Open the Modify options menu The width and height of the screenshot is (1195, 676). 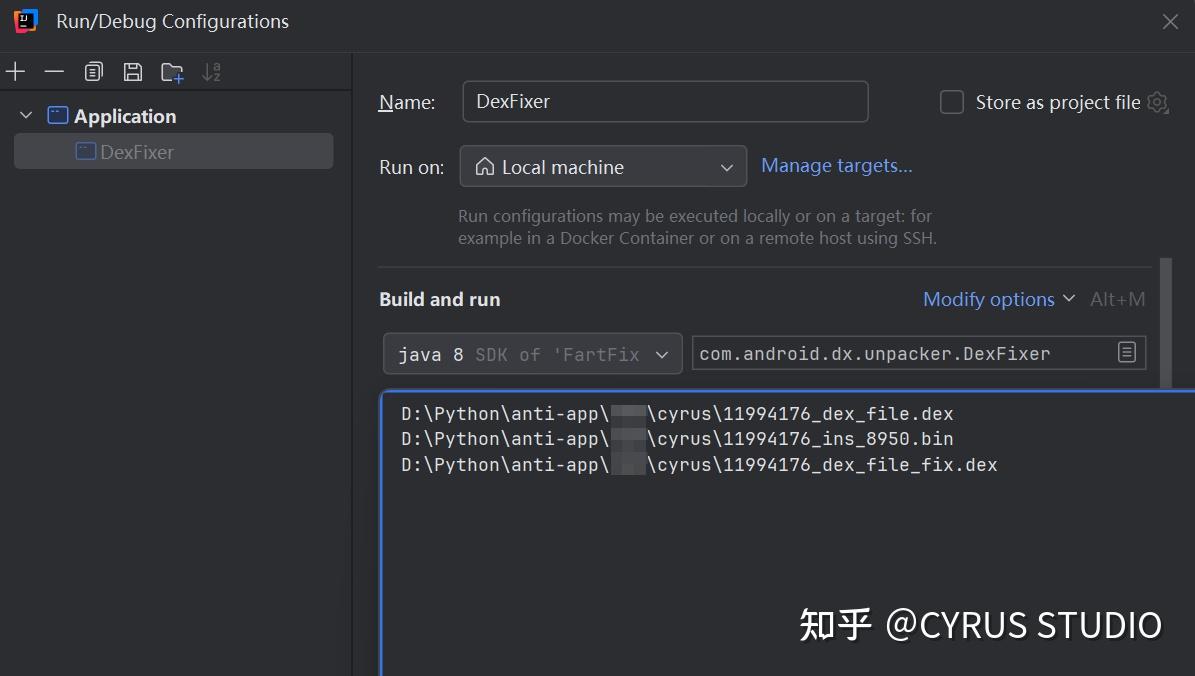pyautogui.click(x=989, y=299)
